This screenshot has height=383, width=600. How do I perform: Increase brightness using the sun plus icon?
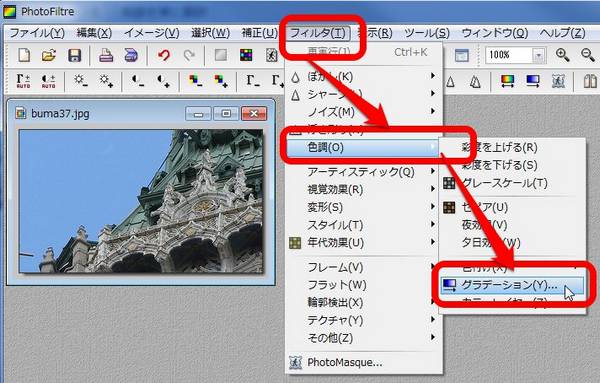pyautogui.click(x=106, y=81)
